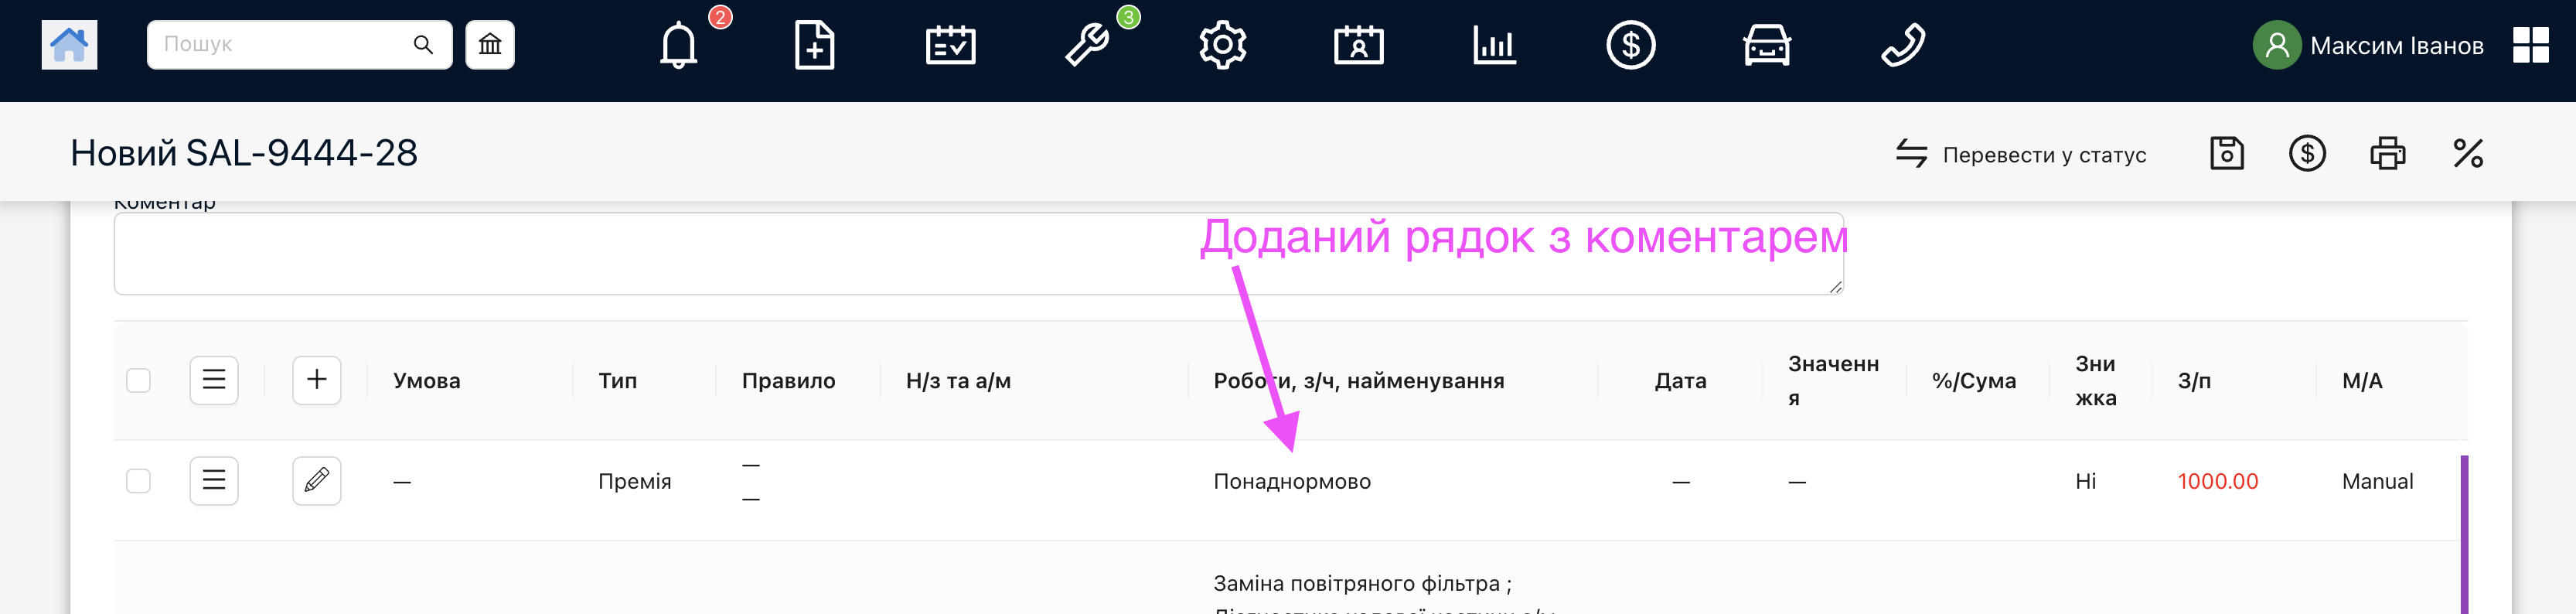Image resolution: width=2576 pixels, height=614 pixels.
Task: Check the Премія row checkbox
Action: (x=139, y=481)
